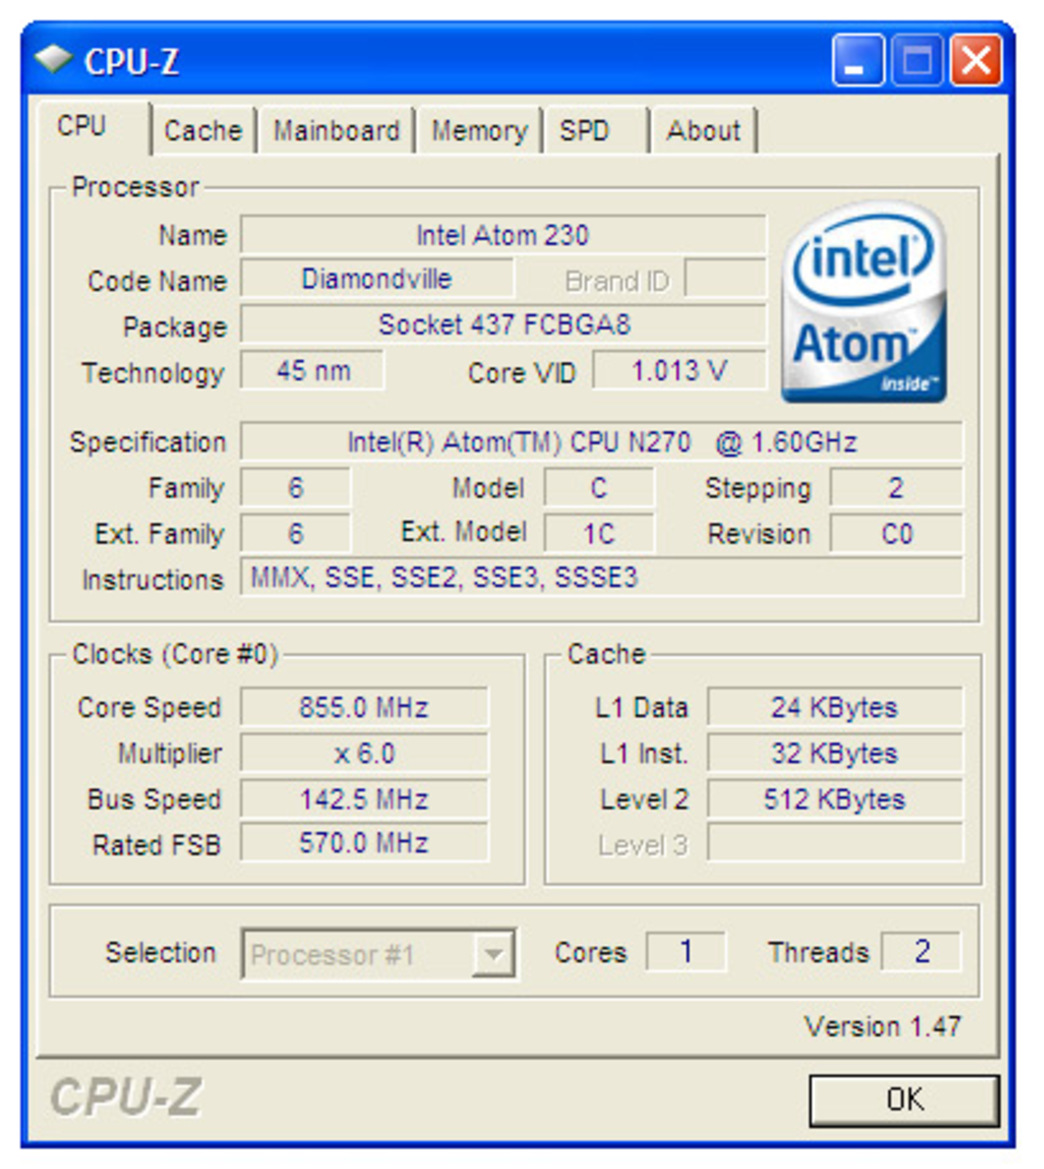
Task: Click the Core Speed value '855.0 MHz'
Action: [365, 707]
